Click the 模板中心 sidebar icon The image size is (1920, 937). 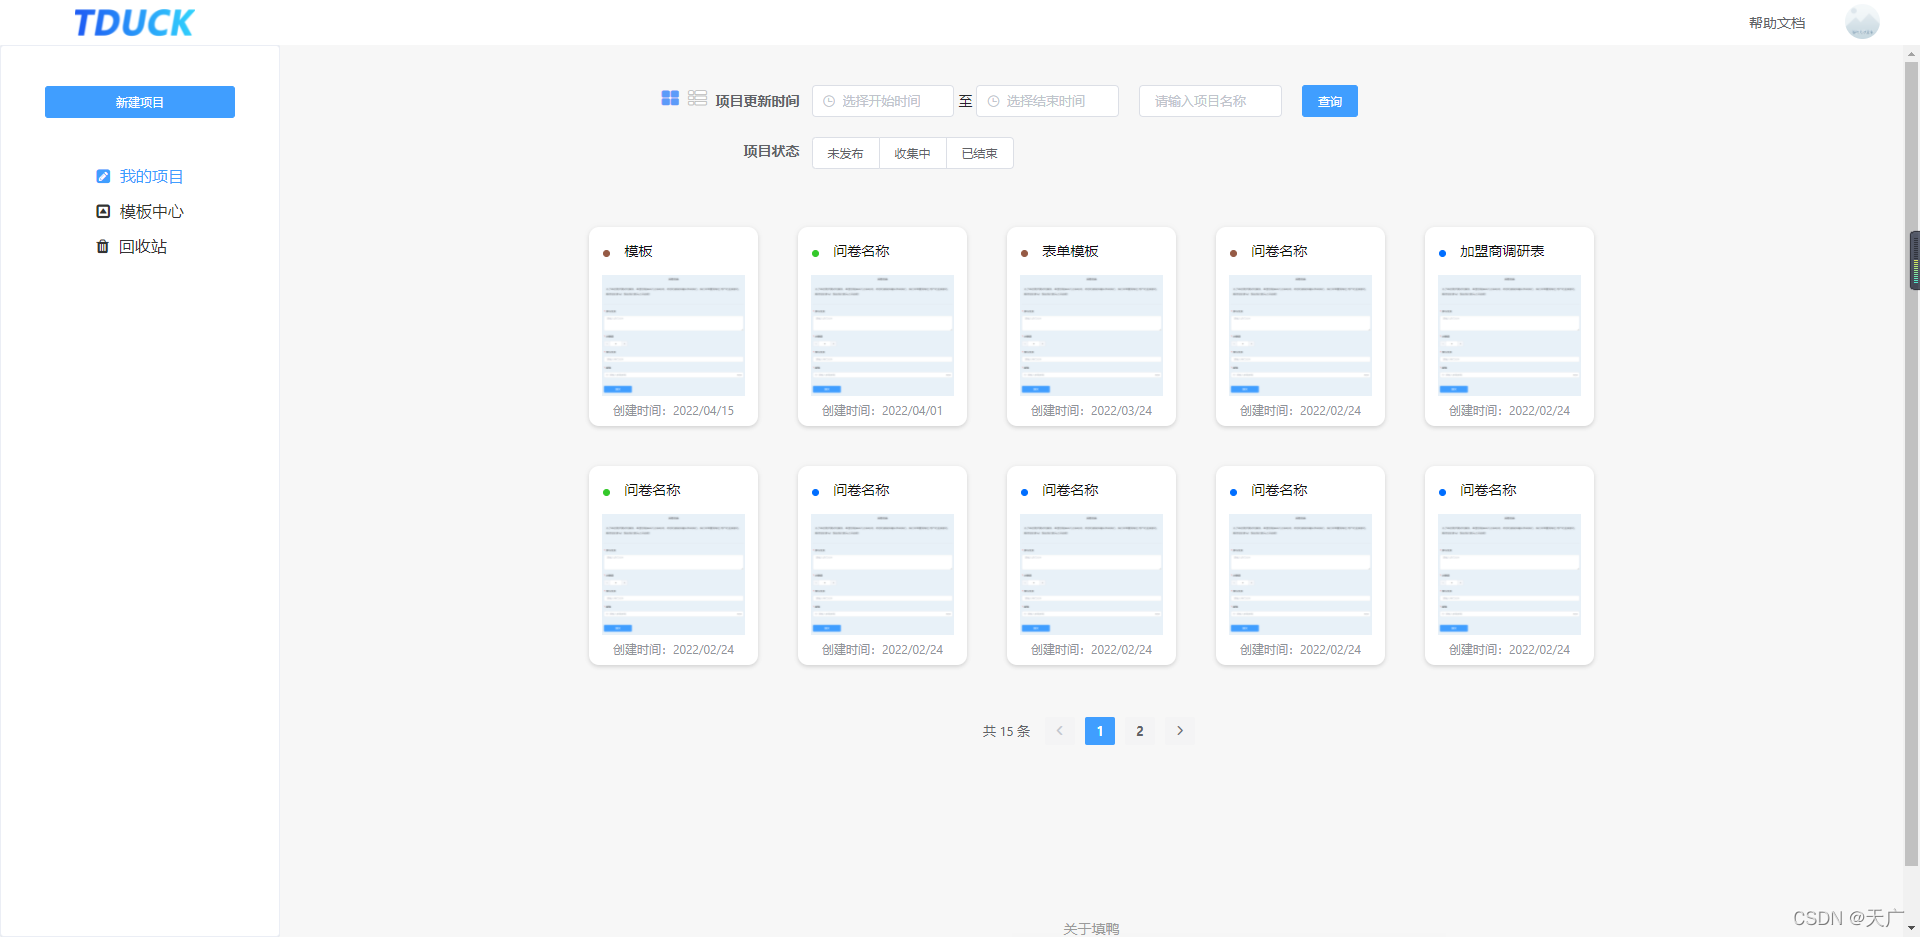coord(103,212)
